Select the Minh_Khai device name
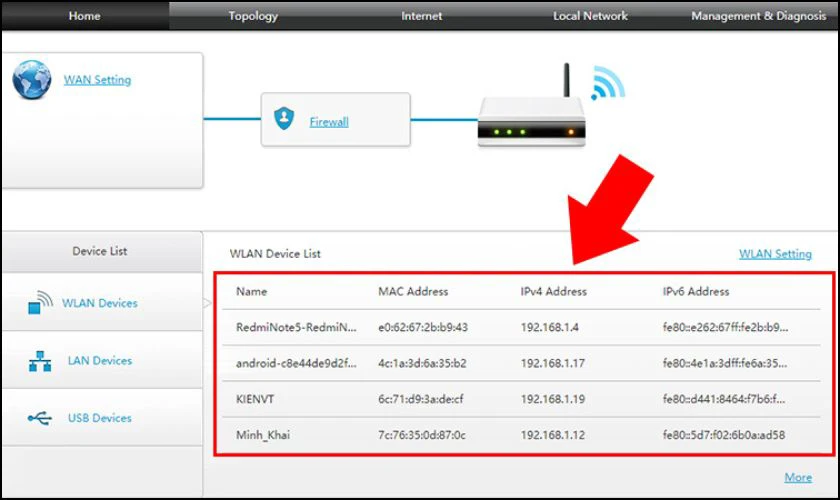840x500 pixels. coord(263,435)
